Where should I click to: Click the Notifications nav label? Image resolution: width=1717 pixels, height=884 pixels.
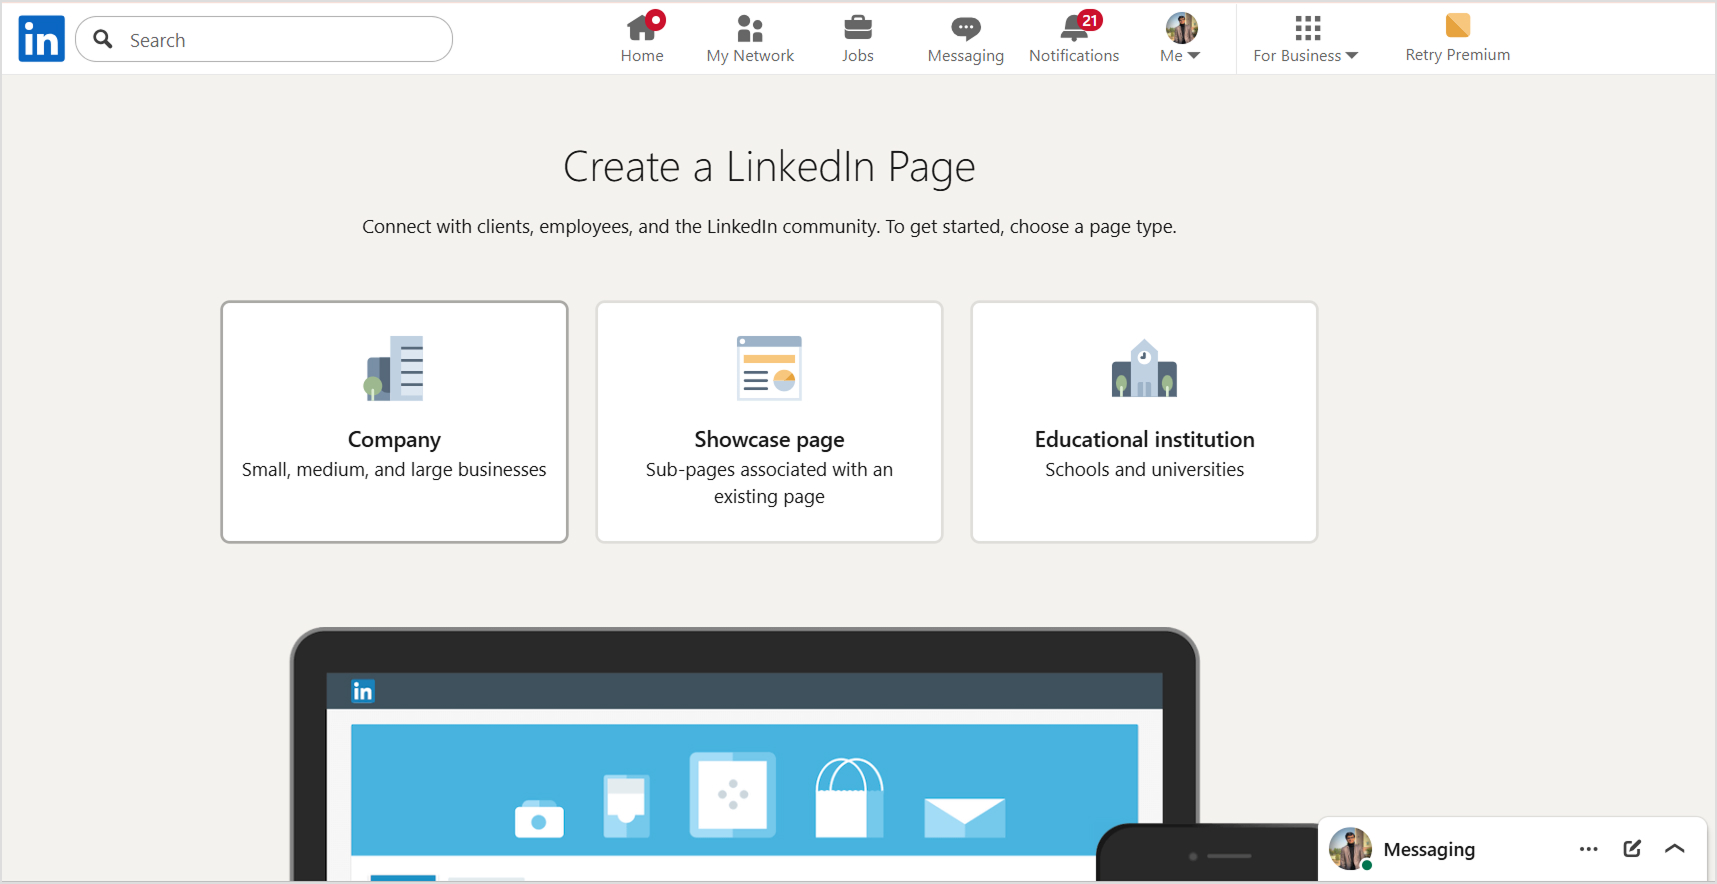1074,56
